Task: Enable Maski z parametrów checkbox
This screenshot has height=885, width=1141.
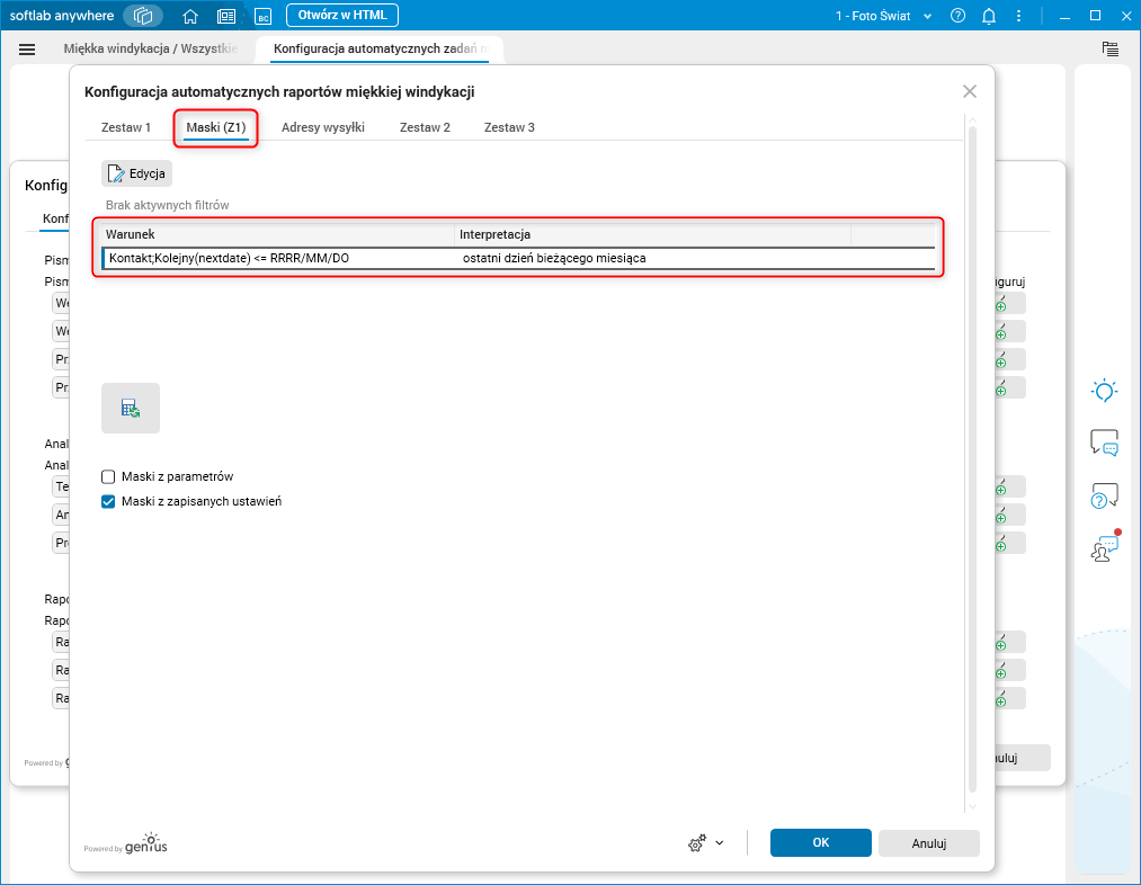Action: click(108, 477)
